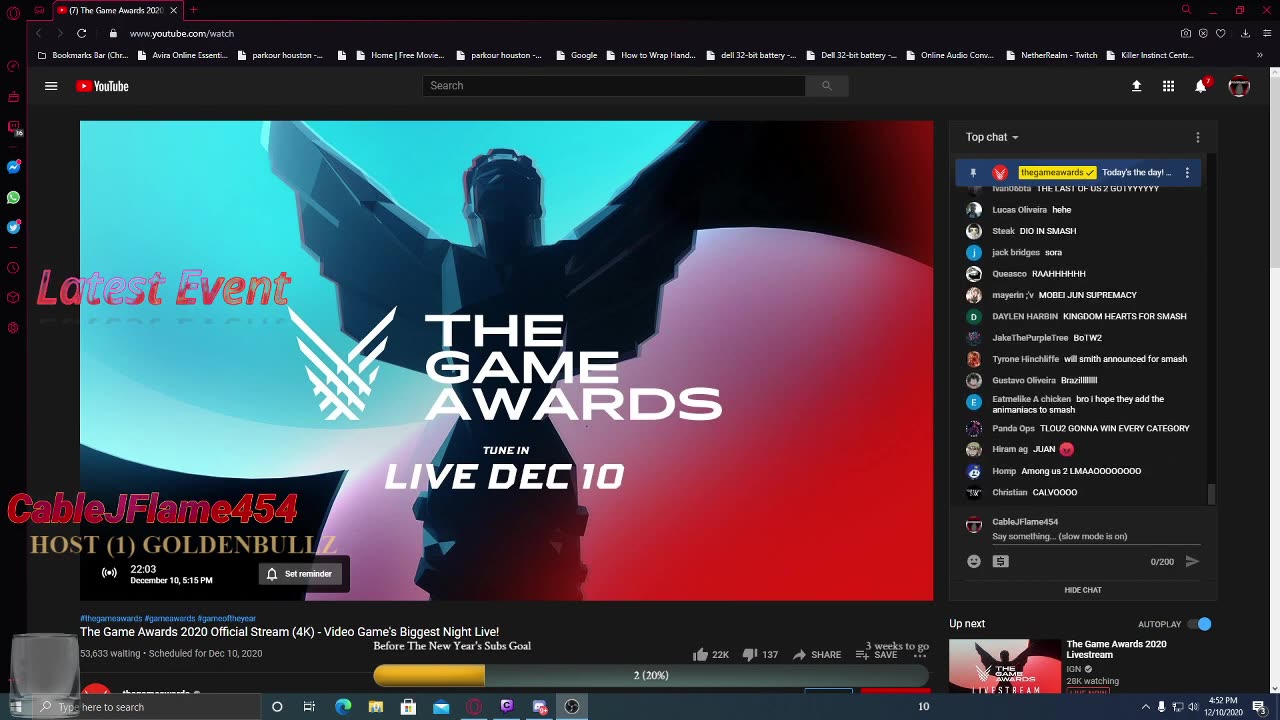This screenshot has width=1280, height=720.
Task: Click the Set reminder button
Action: pyautogui.click(x=299, y=574)
